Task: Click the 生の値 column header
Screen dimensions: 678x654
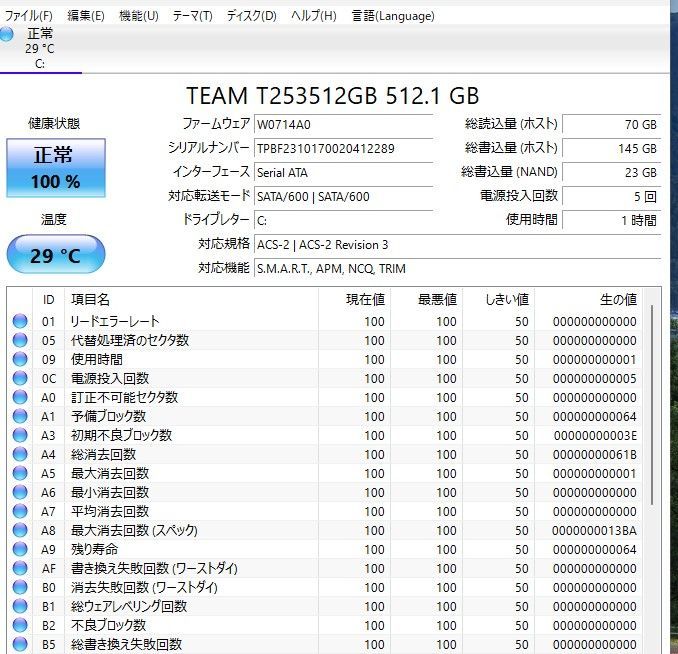Action: click(x=588, y=299)
